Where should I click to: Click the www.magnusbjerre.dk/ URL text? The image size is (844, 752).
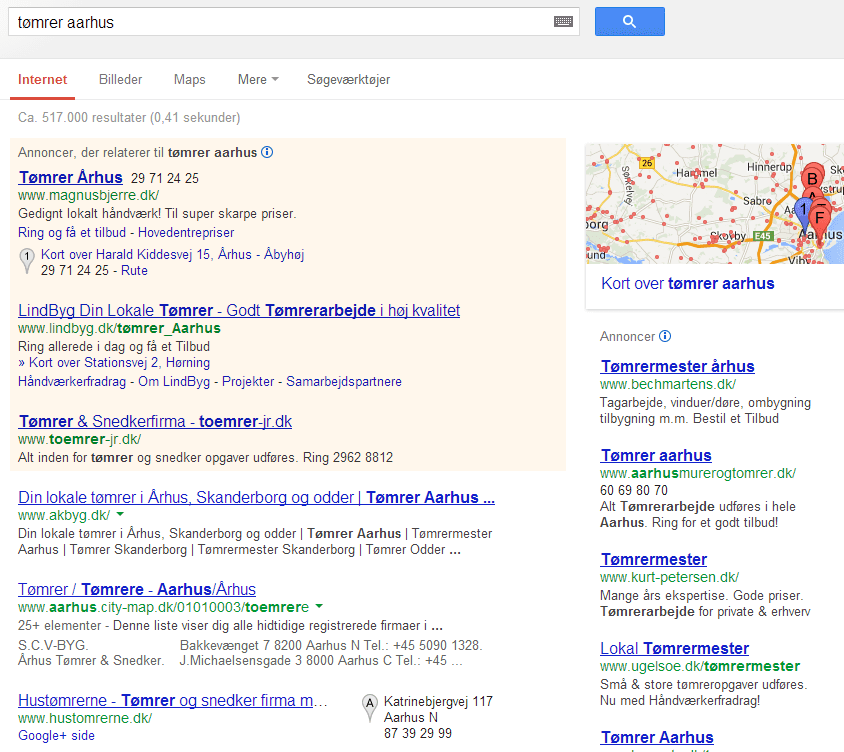88,195
